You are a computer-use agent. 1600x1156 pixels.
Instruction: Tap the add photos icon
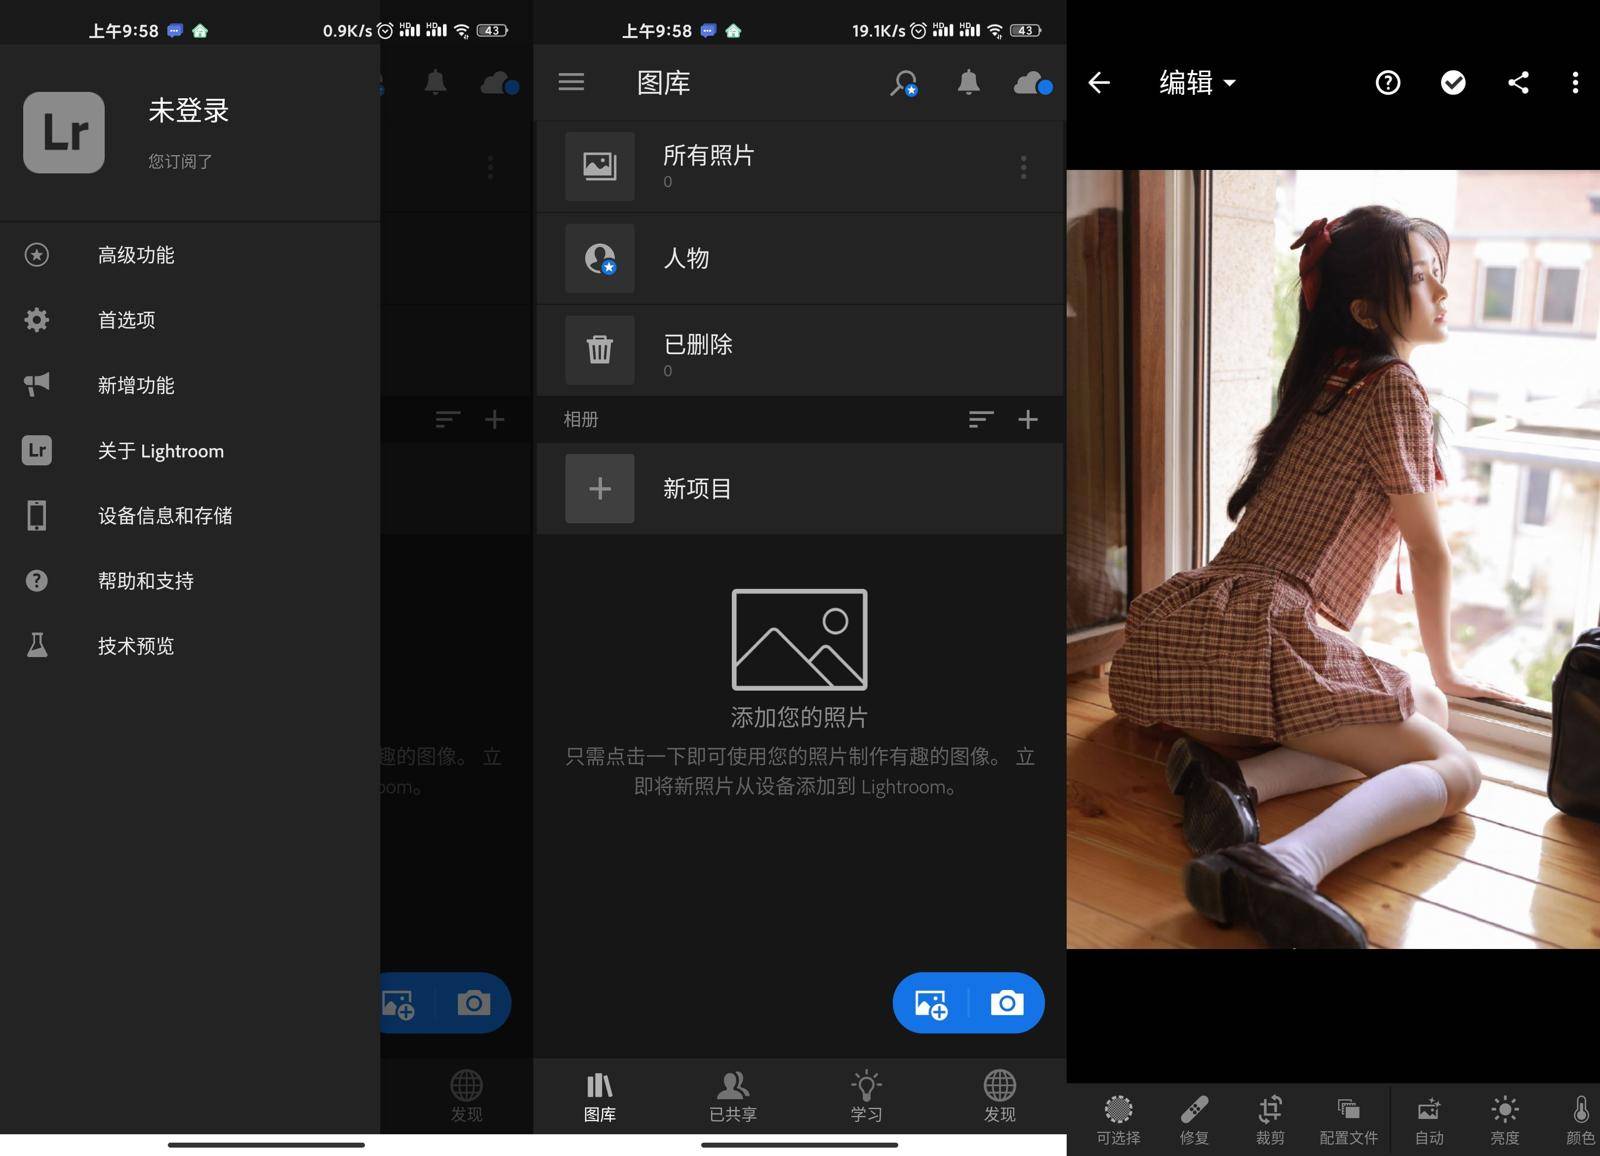929,1003
